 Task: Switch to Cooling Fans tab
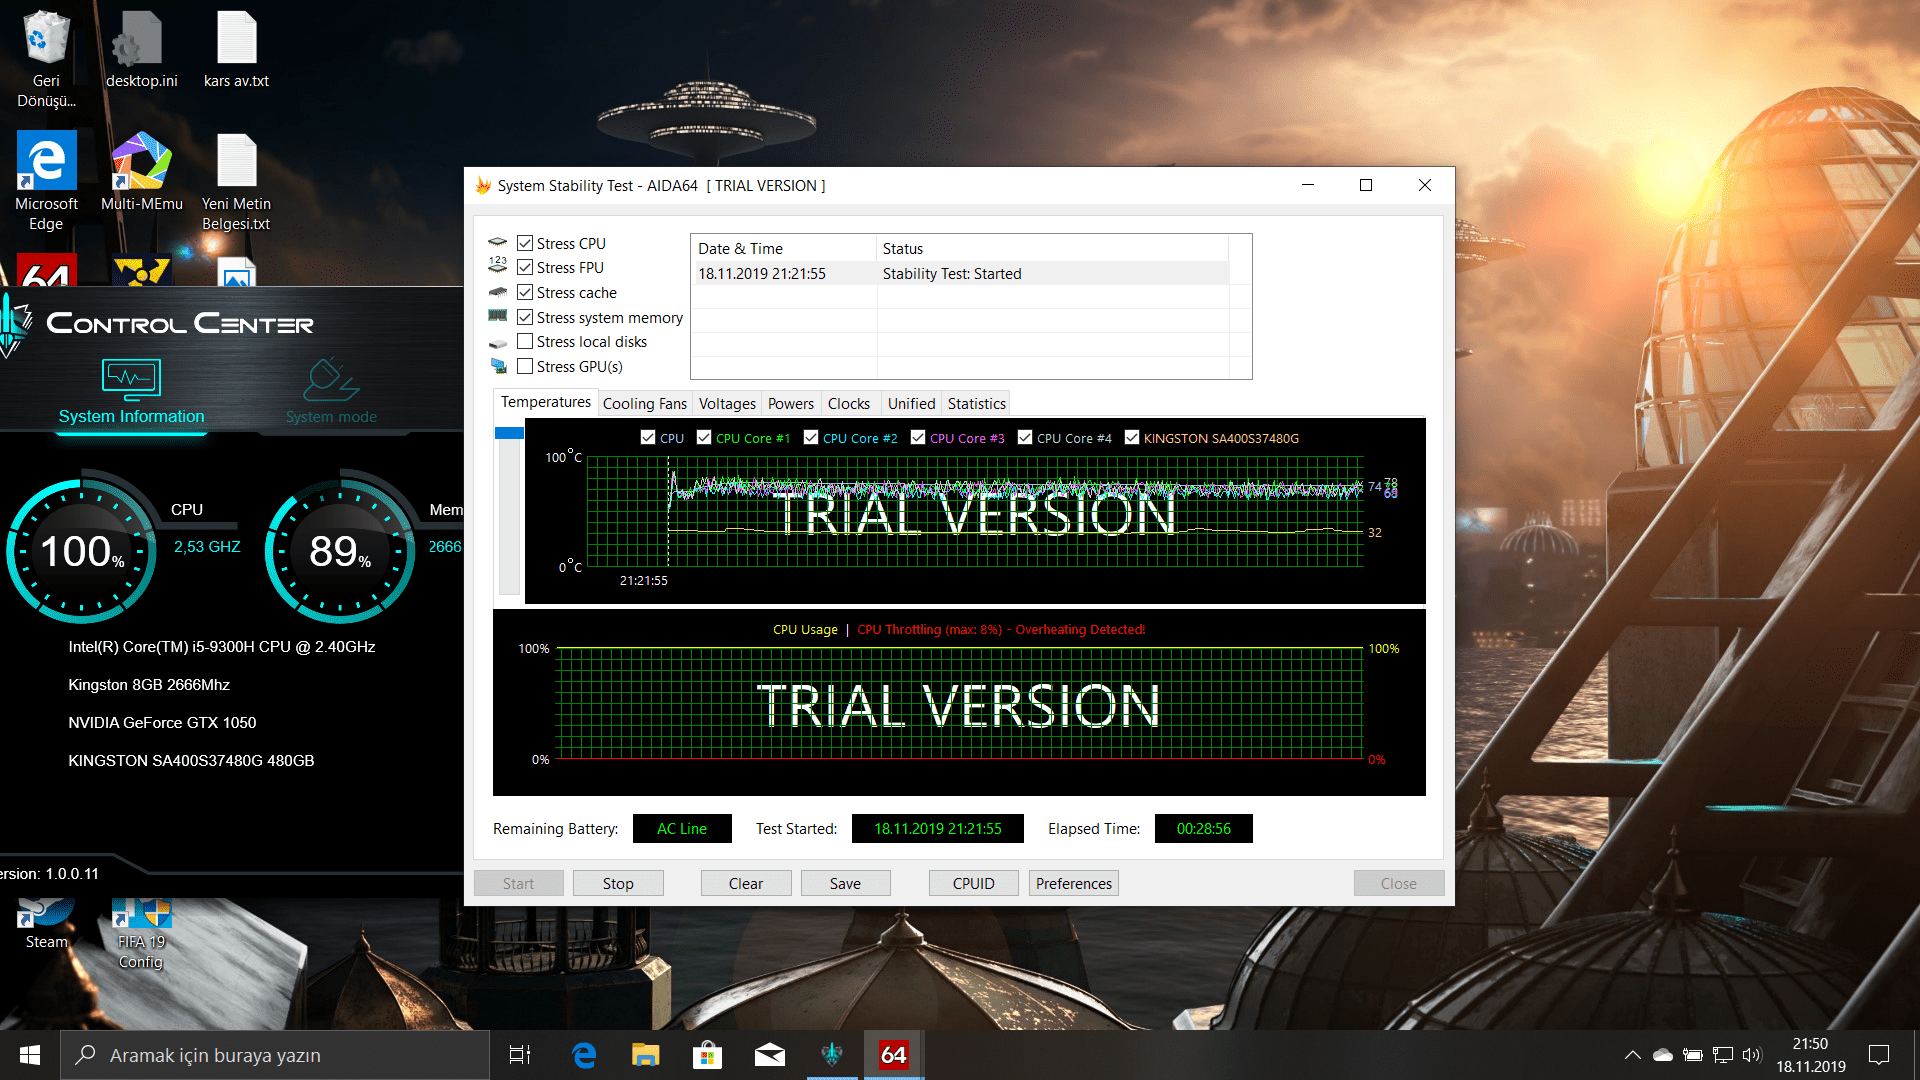click(644, 403)
